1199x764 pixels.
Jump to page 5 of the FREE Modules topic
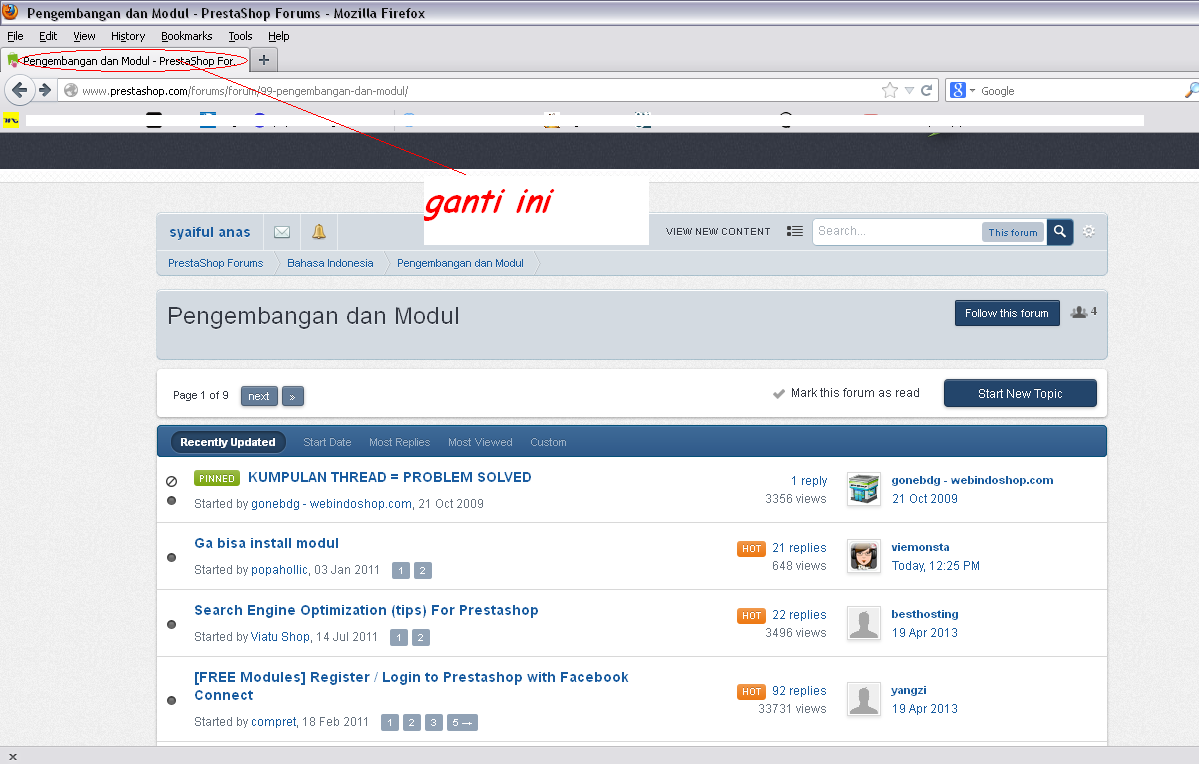pos(463,723)
